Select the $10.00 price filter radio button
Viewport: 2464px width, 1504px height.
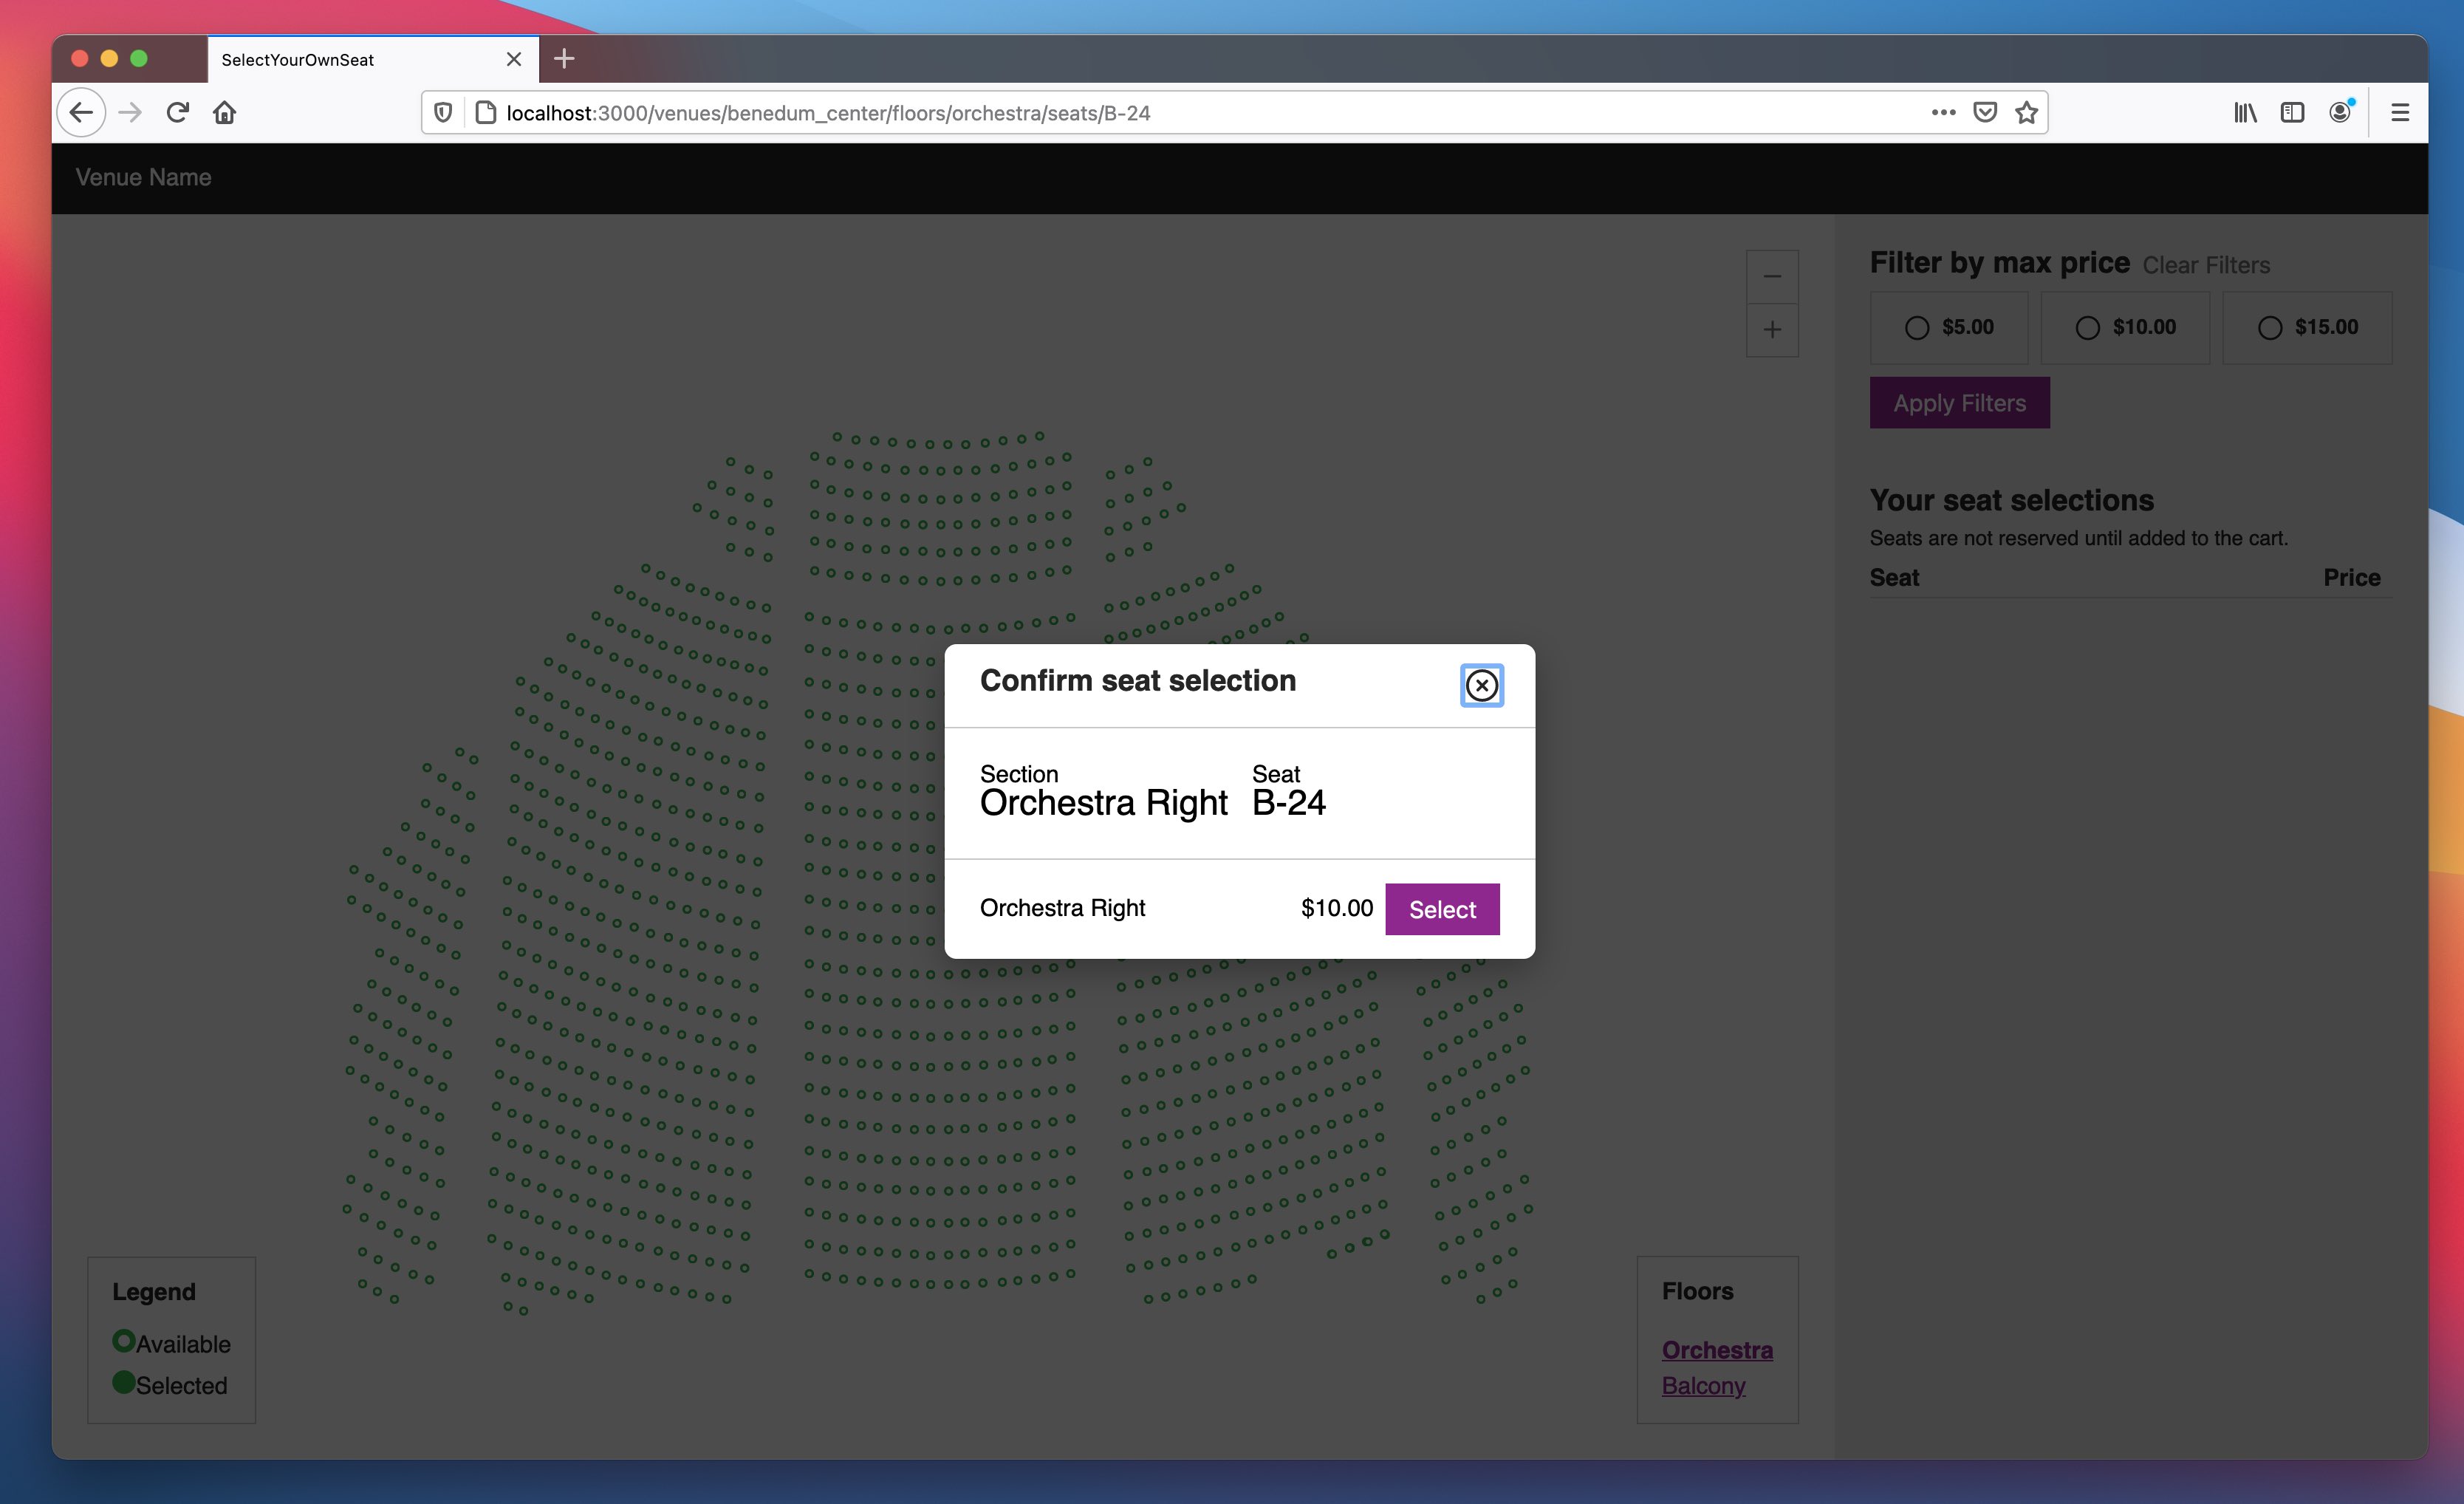click(2087, 326)
